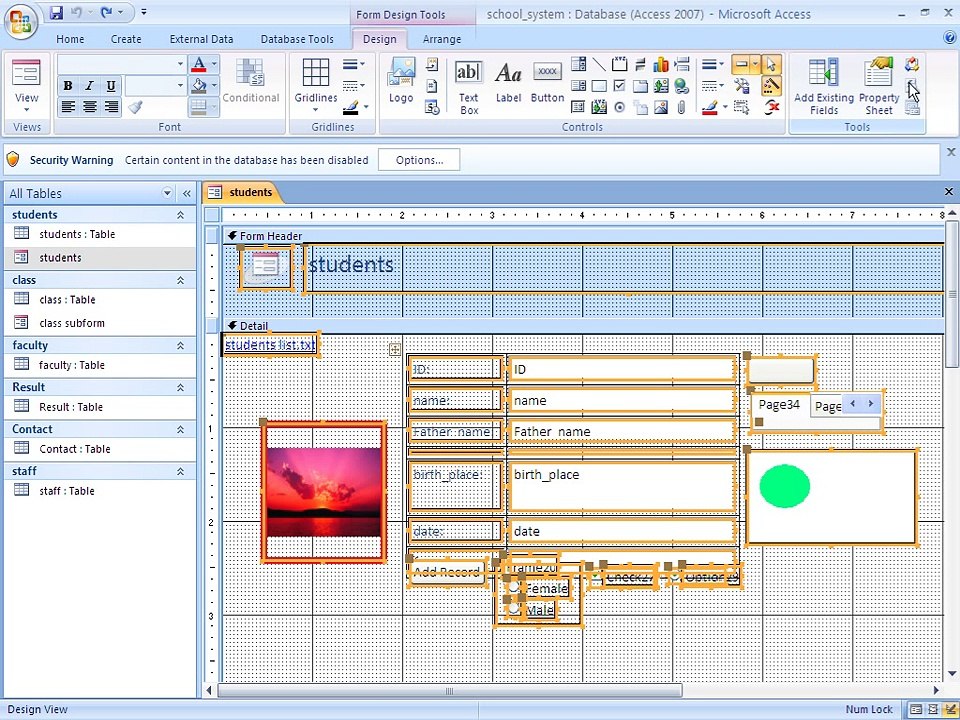Open the View dropdown menu
960x720 pixels.
(26, 110)
